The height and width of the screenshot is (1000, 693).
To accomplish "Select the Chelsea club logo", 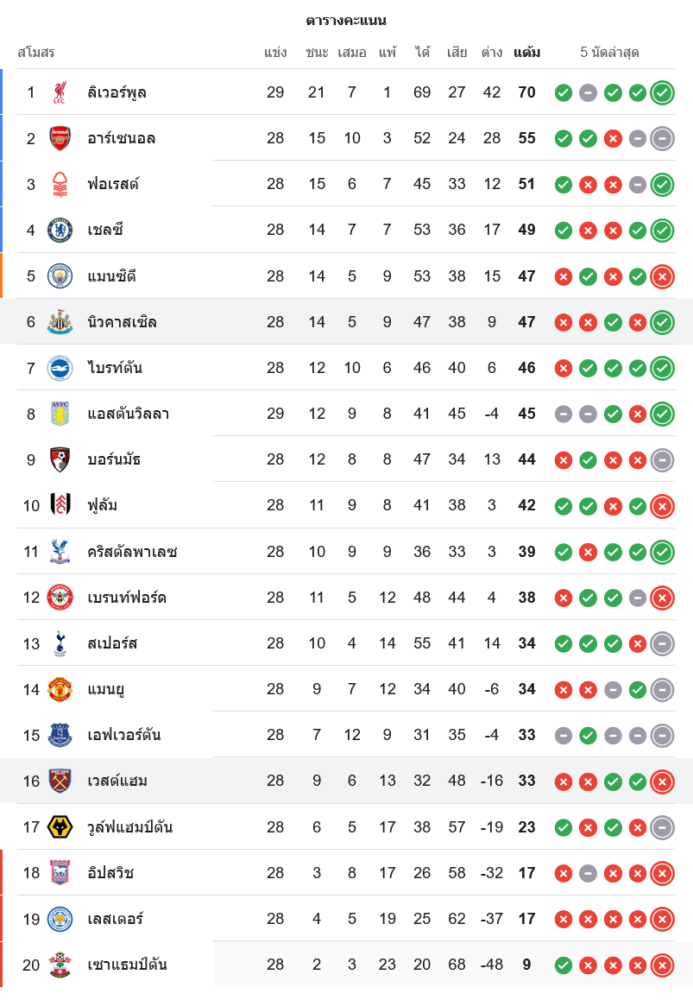I will (60, 230).
